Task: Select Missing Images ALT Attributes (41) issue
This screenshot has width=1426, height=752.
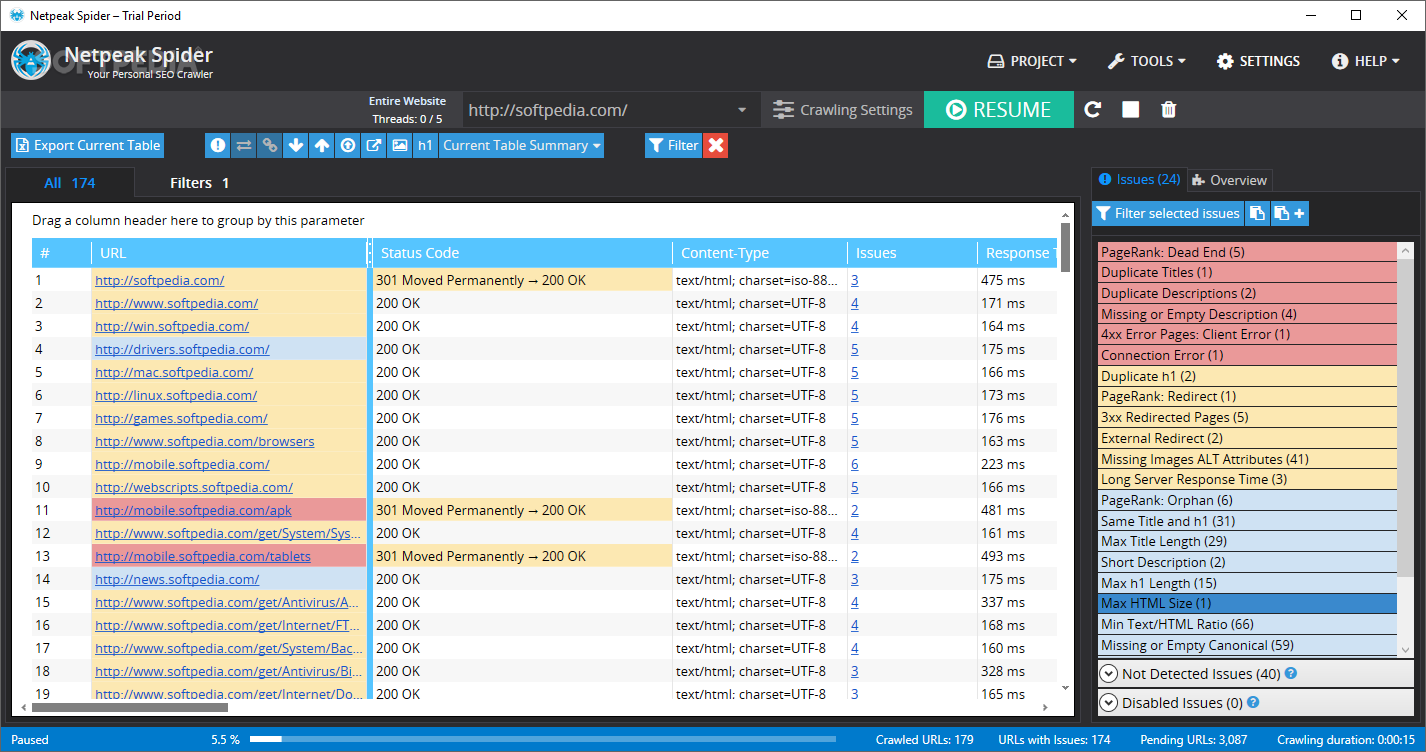Action: point(1246,459)
